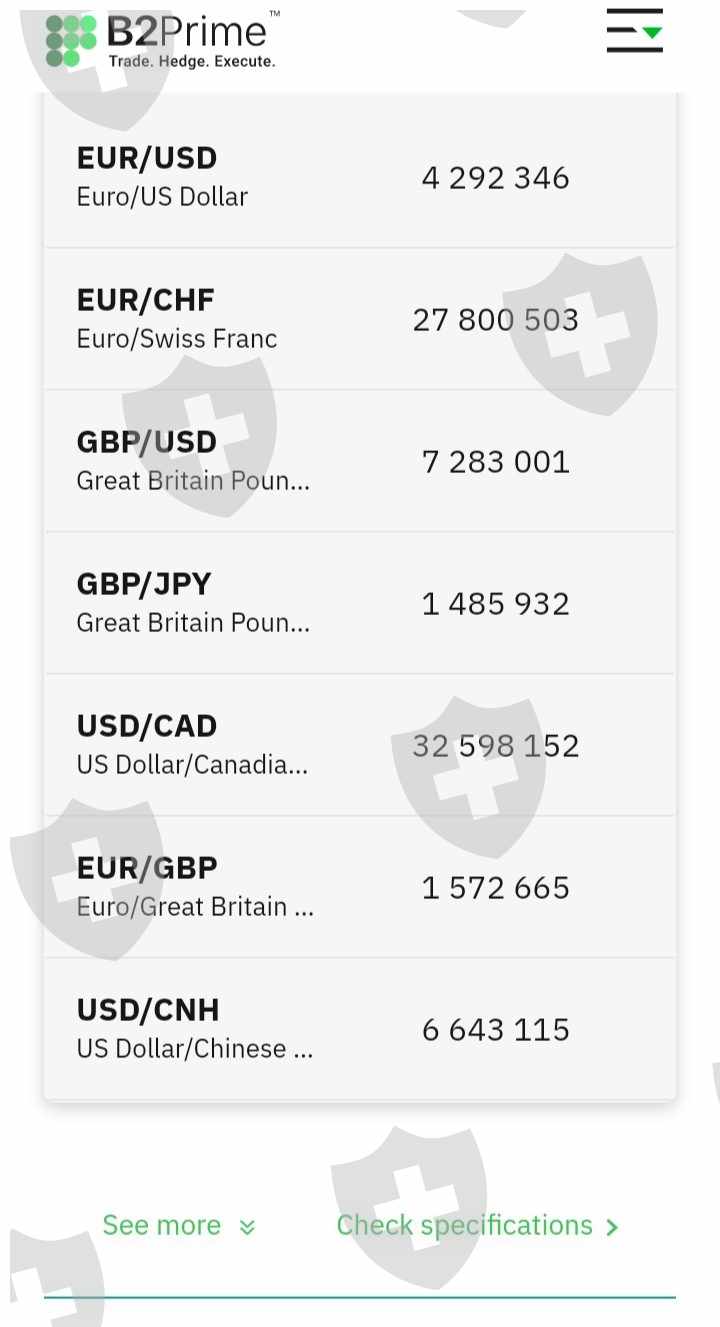
Task: Click Trade. Hedge. Execute. tagline
Action: (x=192, y=62)
